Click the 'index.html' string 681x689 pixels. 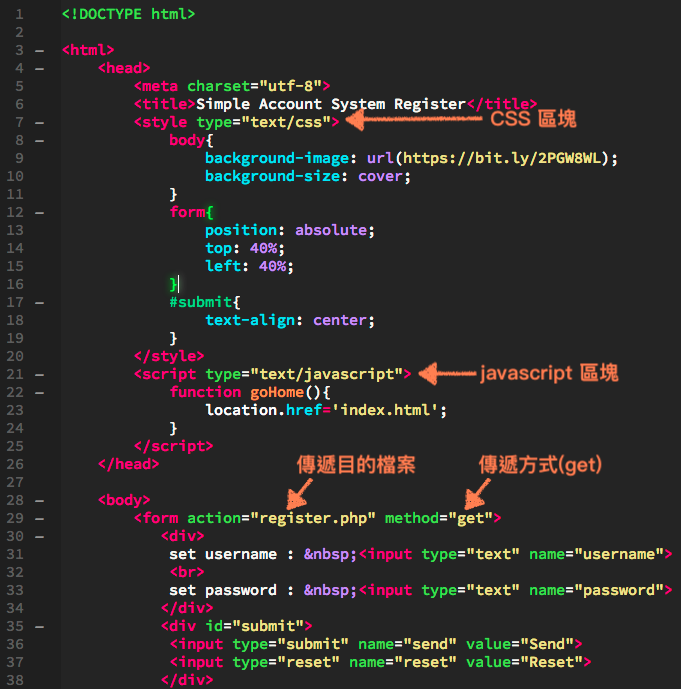tap(385, 410)
